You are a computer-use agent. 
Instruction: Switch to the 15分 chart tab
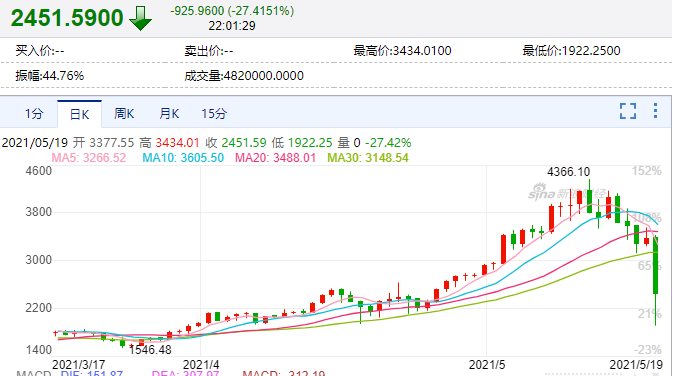214,114
